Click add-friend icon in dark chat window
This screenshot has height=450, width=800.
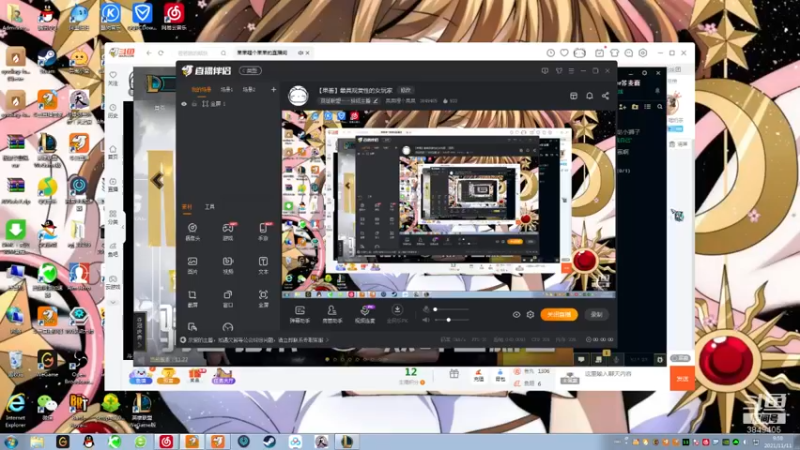click(622, 107)
